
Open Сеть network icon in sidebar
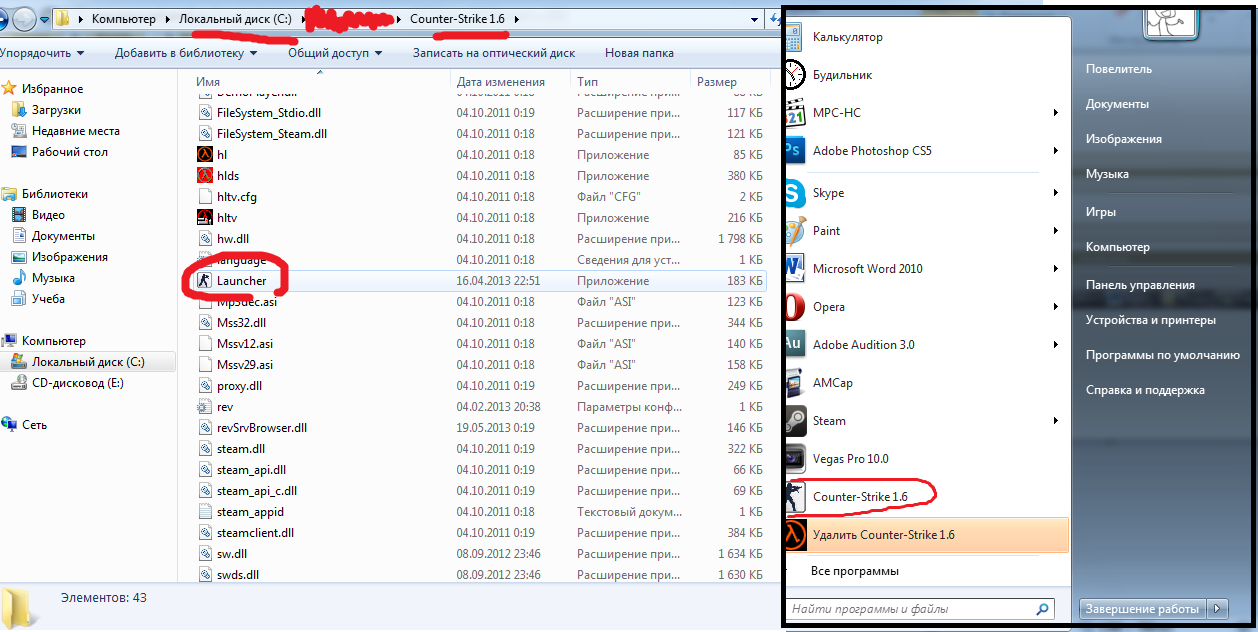point(10,425)
